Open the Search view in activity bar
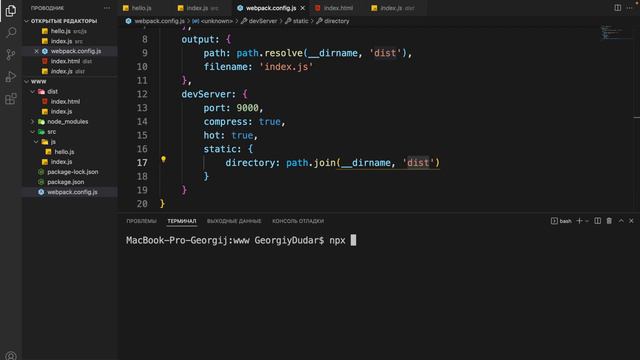Screen dimensions: 640x360 (x=11, y=32)
